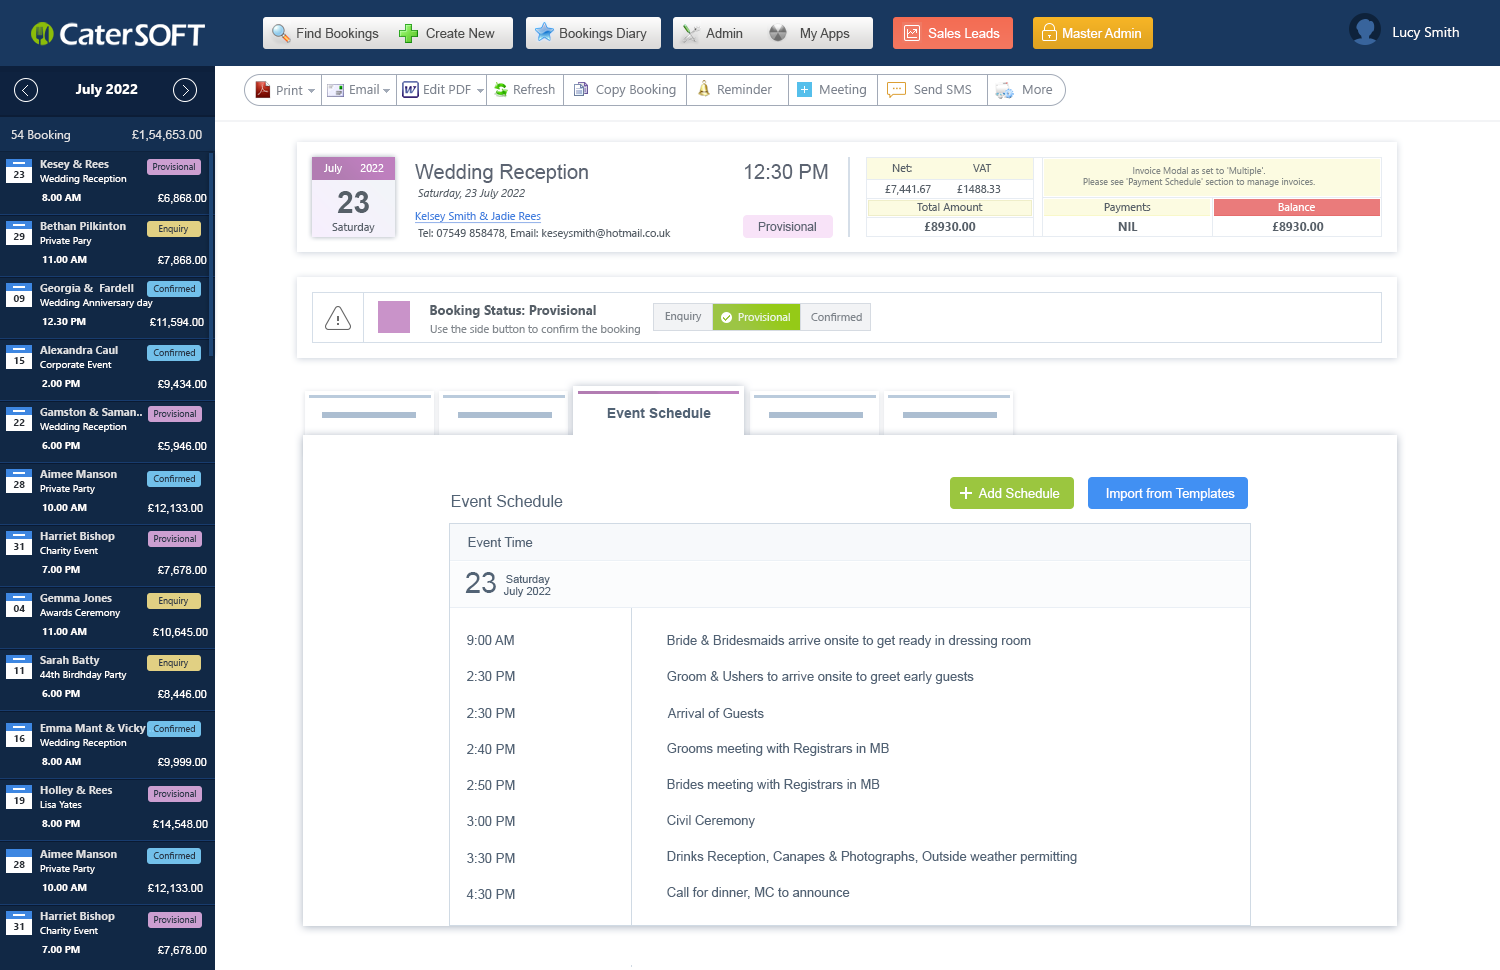Click the Copy Booking icon
The image size is (1500, 970).
[x=580, y=89]
